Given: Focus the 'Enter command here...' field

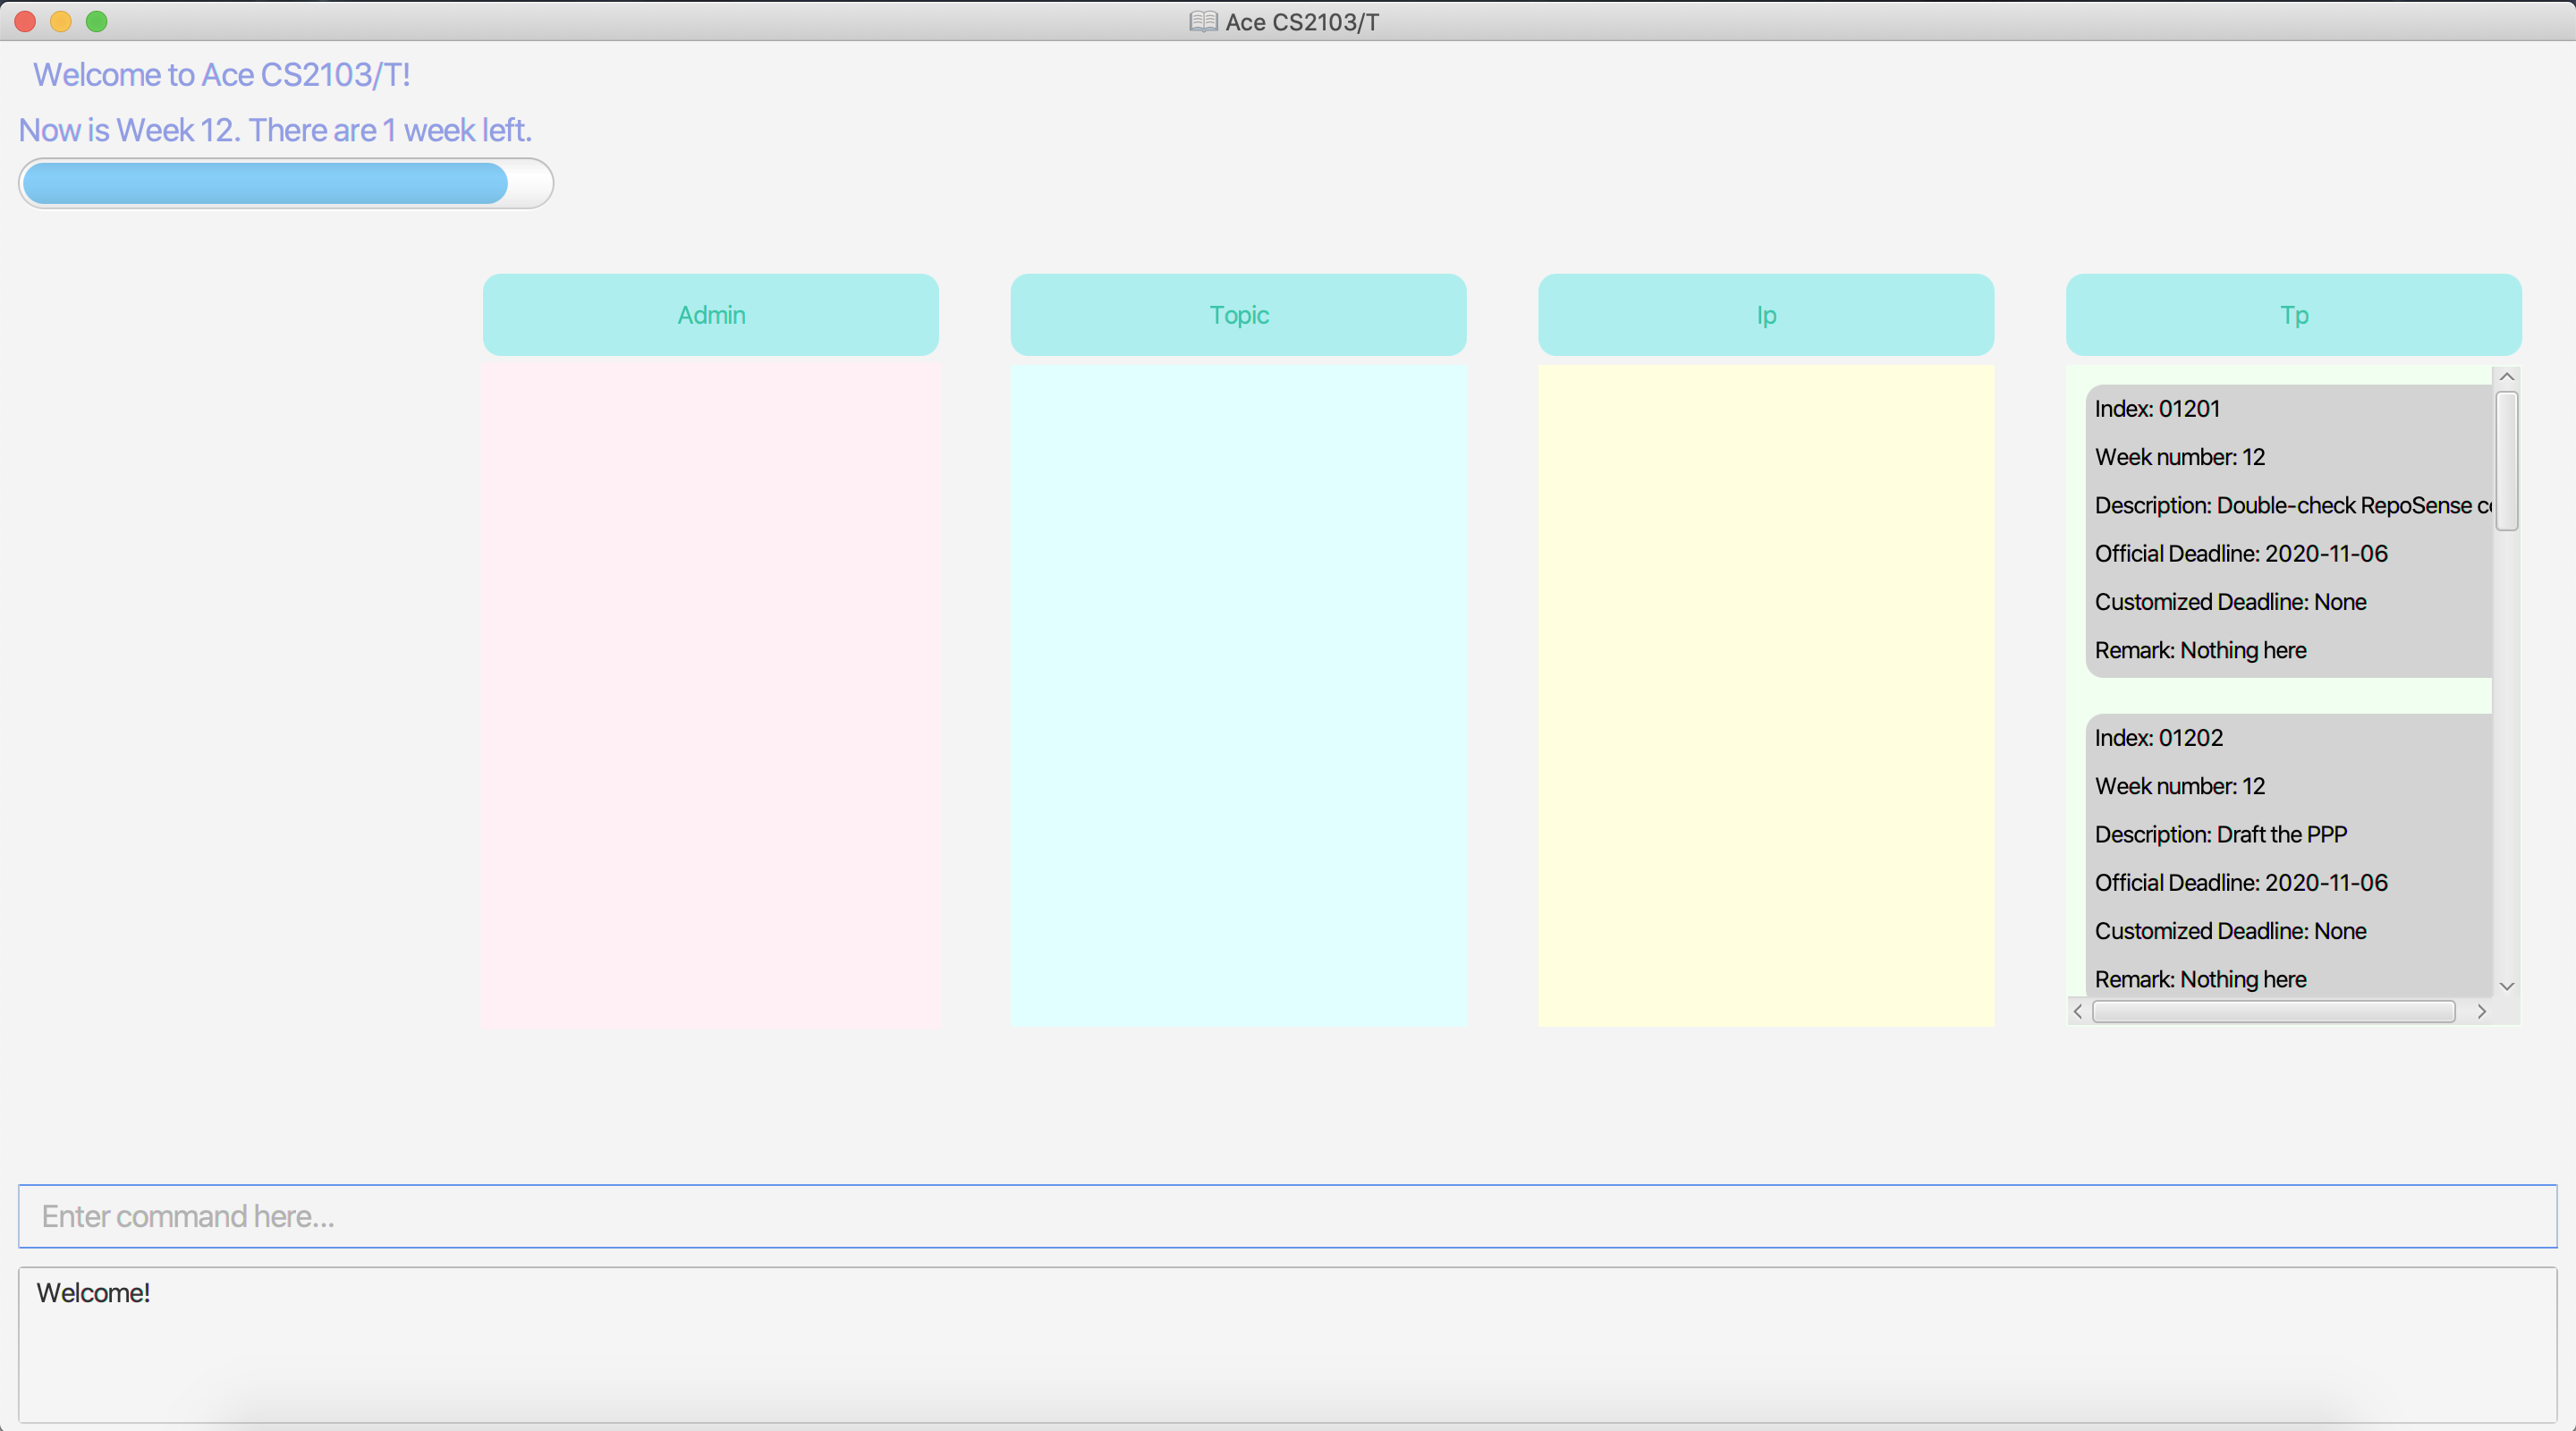Looking at the screenshot, I should coord(1287,1216).
